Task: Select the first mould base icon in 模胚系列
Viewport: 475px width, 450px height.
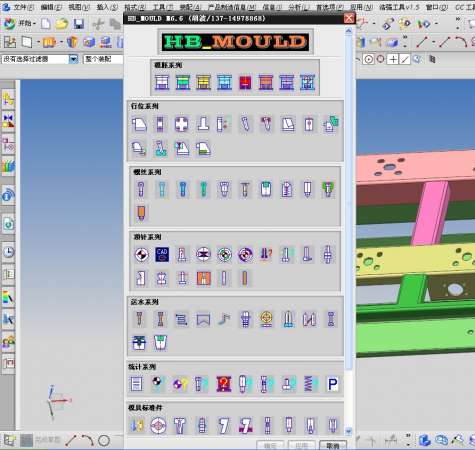Action: pos(162,83)
